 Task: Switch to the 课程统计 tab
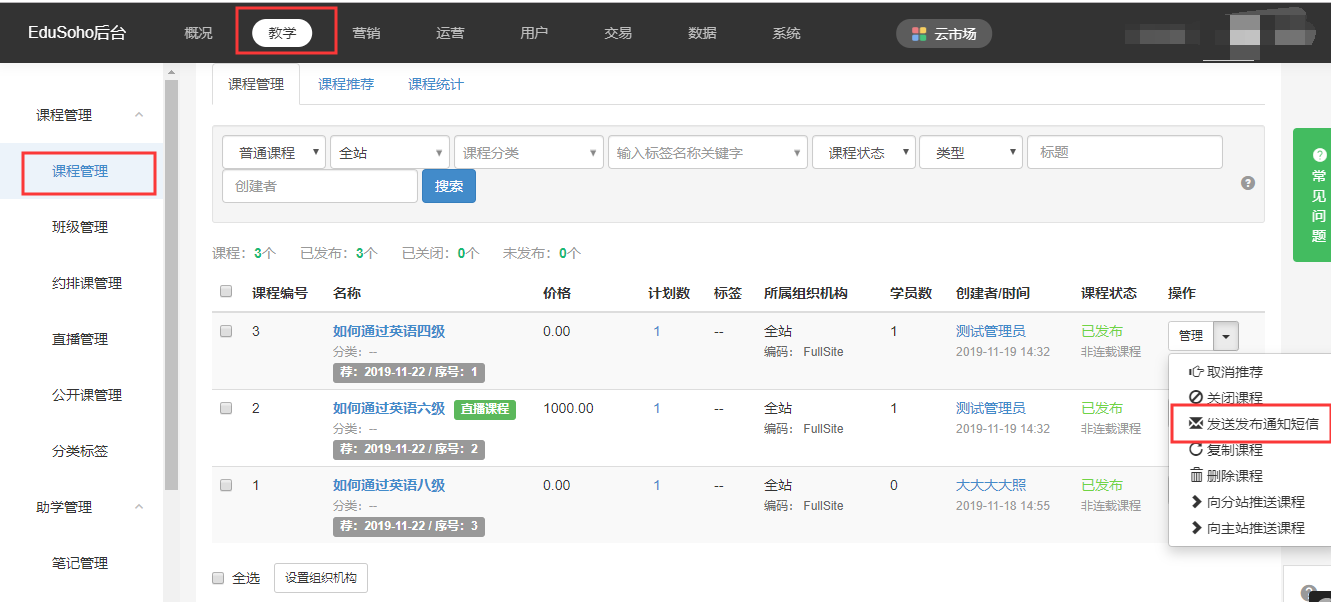point(435,85)
